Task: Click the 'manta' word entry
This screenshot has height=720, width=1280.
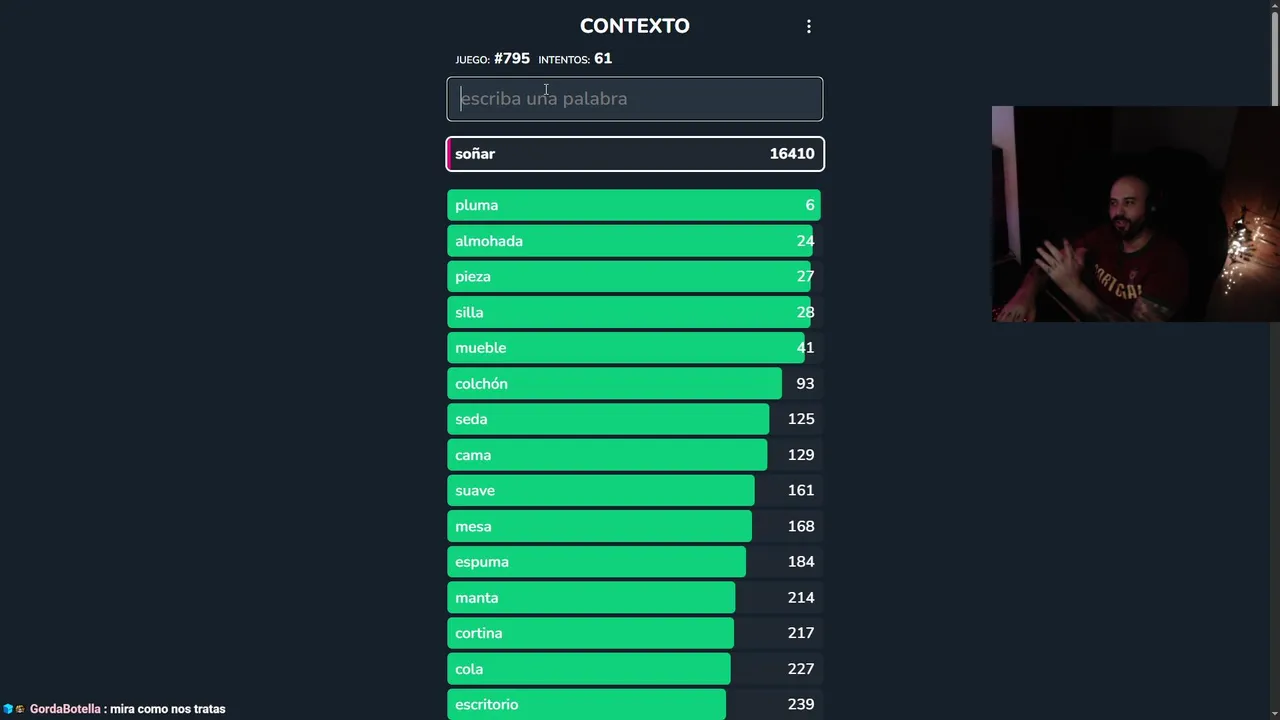Action: pos(634,598)
